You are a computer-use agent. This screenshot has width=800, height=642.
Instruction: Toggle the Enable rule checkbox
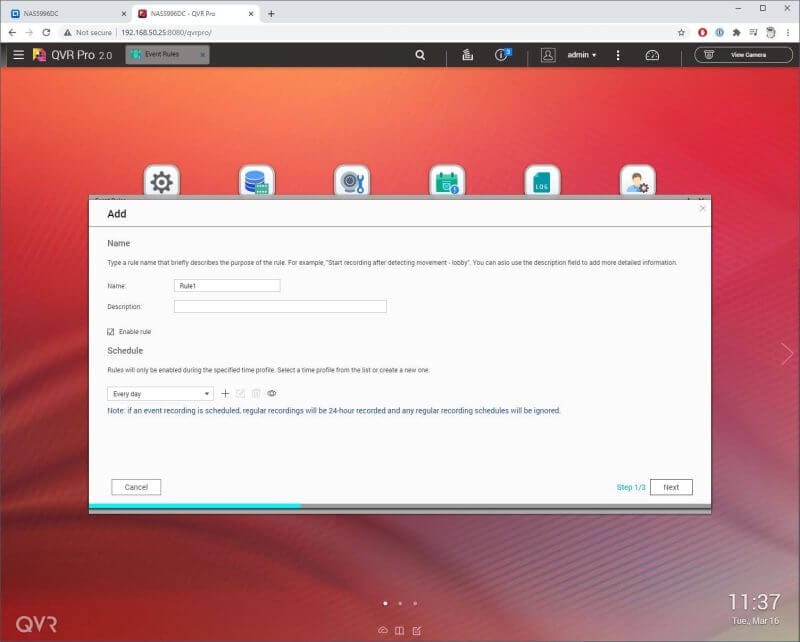111,331
